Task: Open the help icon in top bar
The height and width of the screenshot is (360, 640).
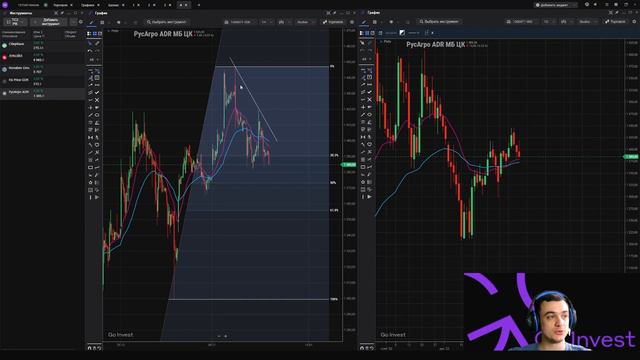Action: click(587, 4)
